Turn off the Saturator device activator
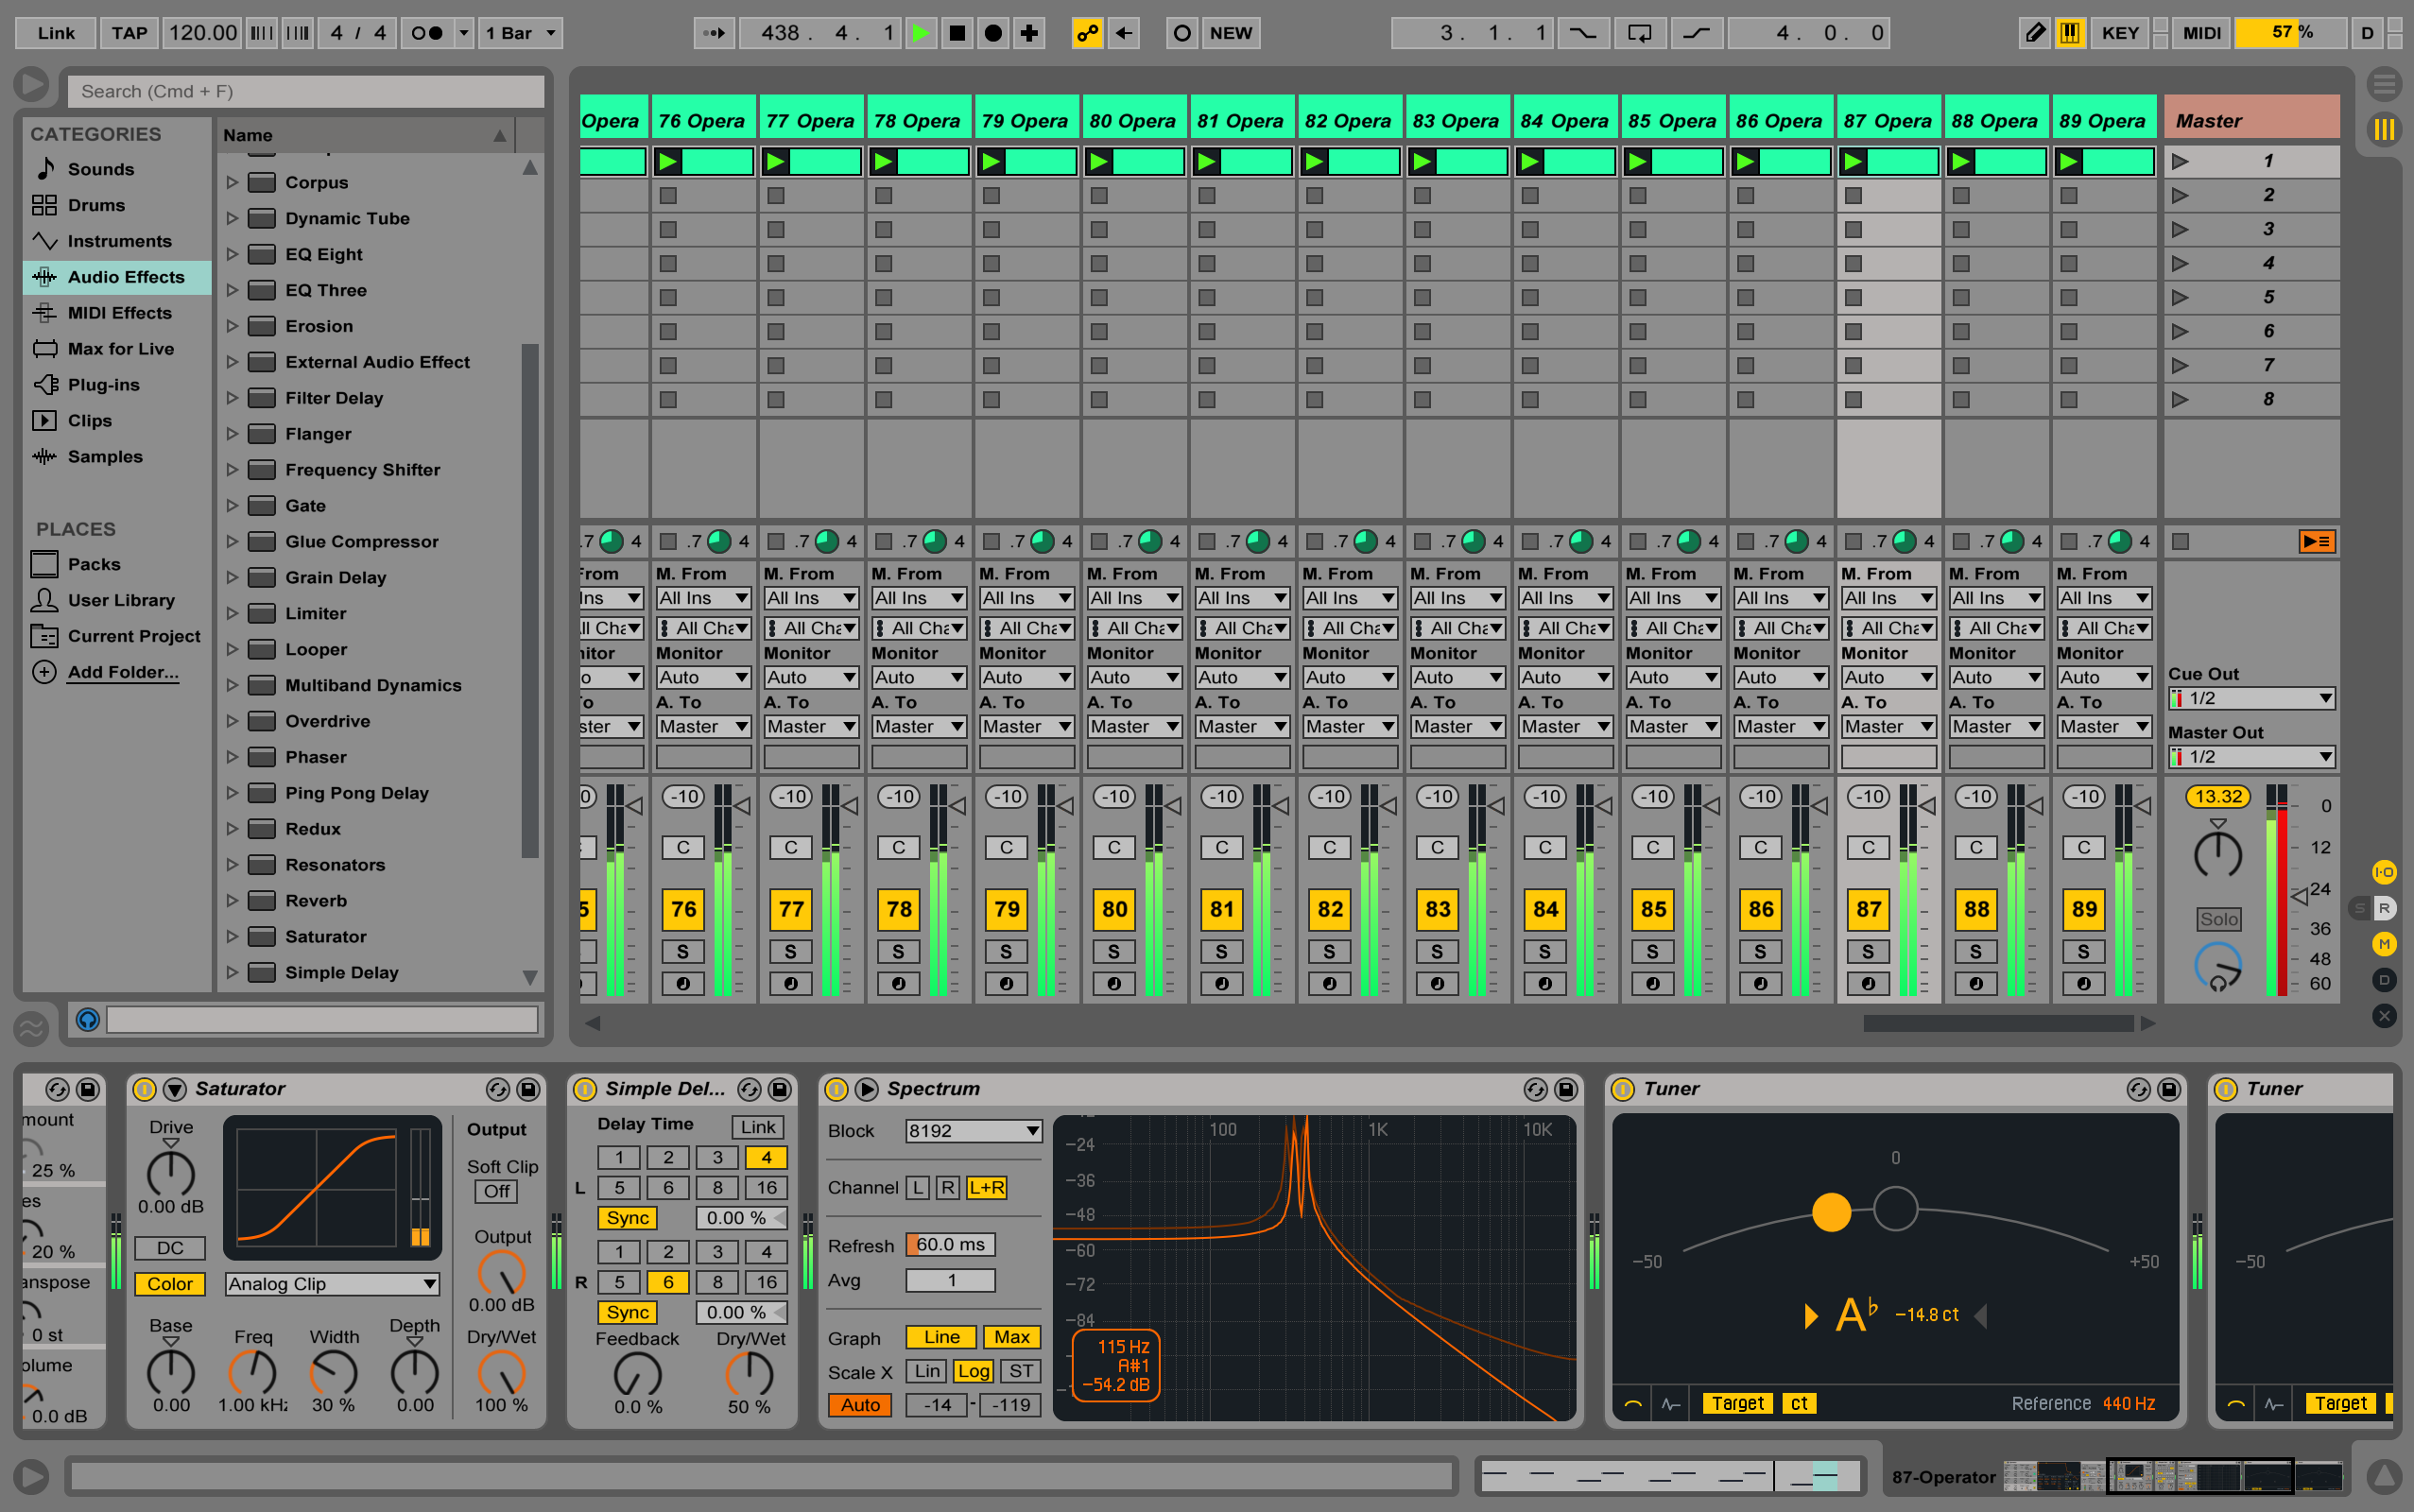Viewport: 2414px width, 1512px height. tap(144, 1089)
